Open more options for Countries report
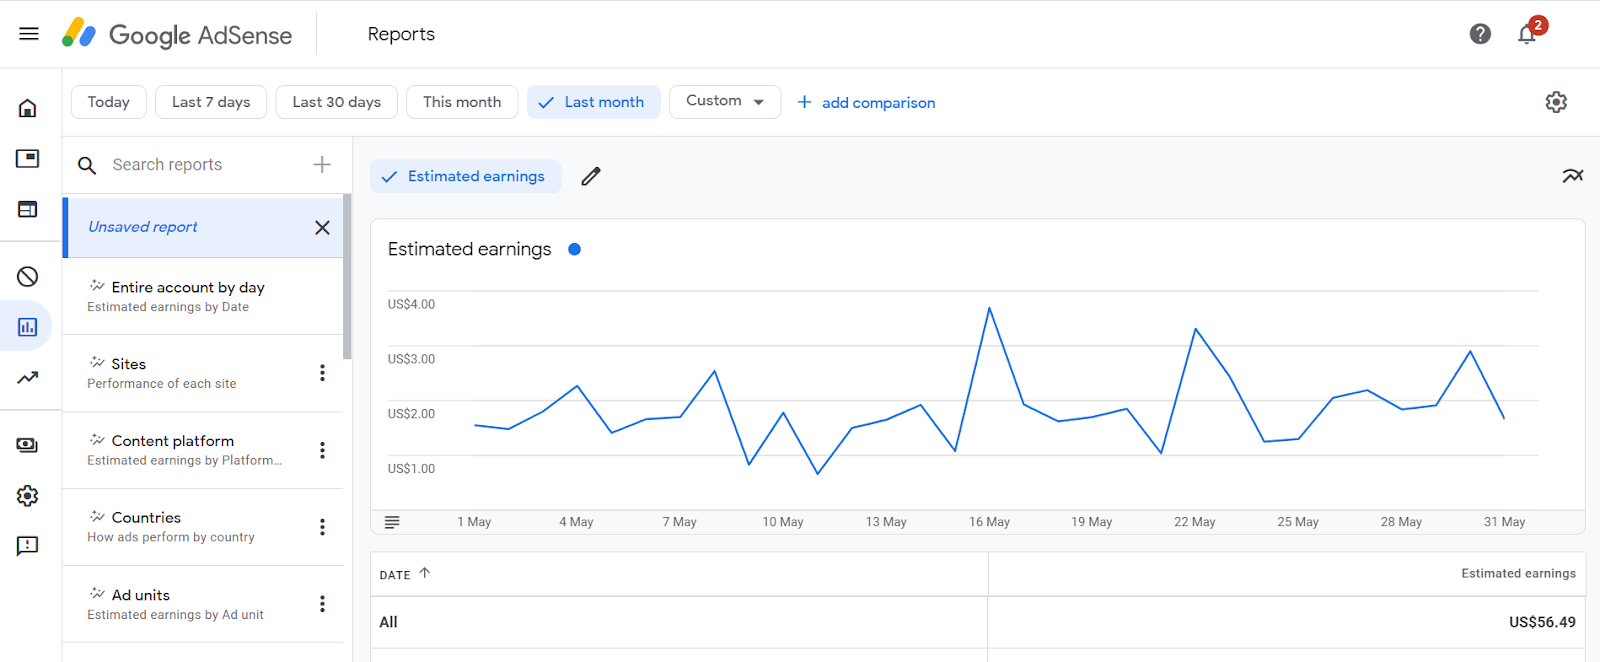This screenshot has width=1600, height=662. click(322, 527)
